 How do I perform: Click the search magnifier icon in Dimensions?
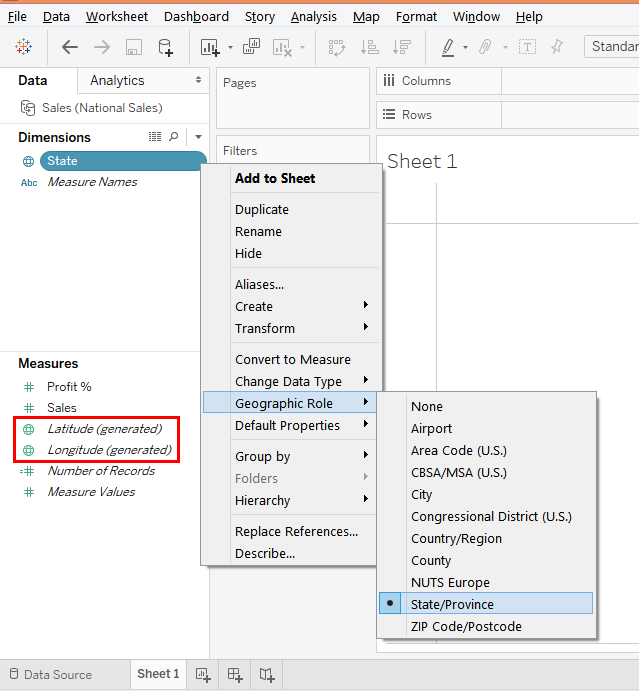174,137
